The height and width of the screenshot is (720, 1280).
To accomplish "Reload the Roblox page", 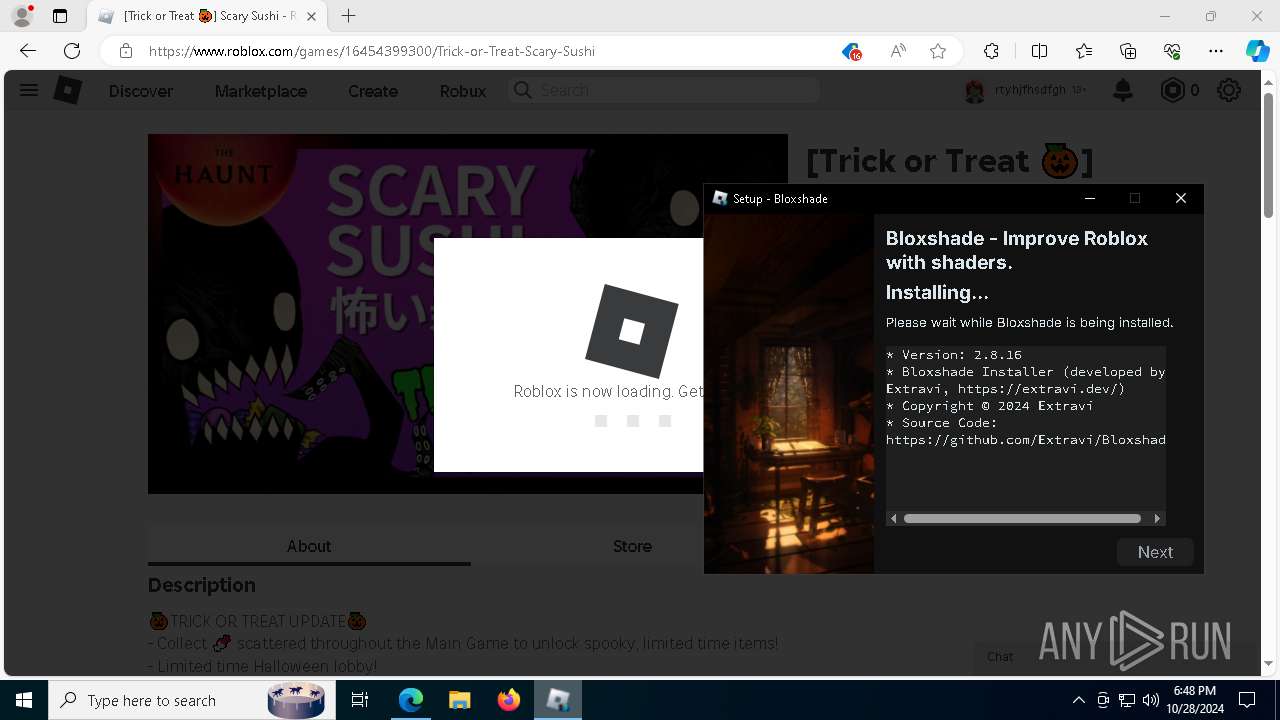I will [72, 51].
